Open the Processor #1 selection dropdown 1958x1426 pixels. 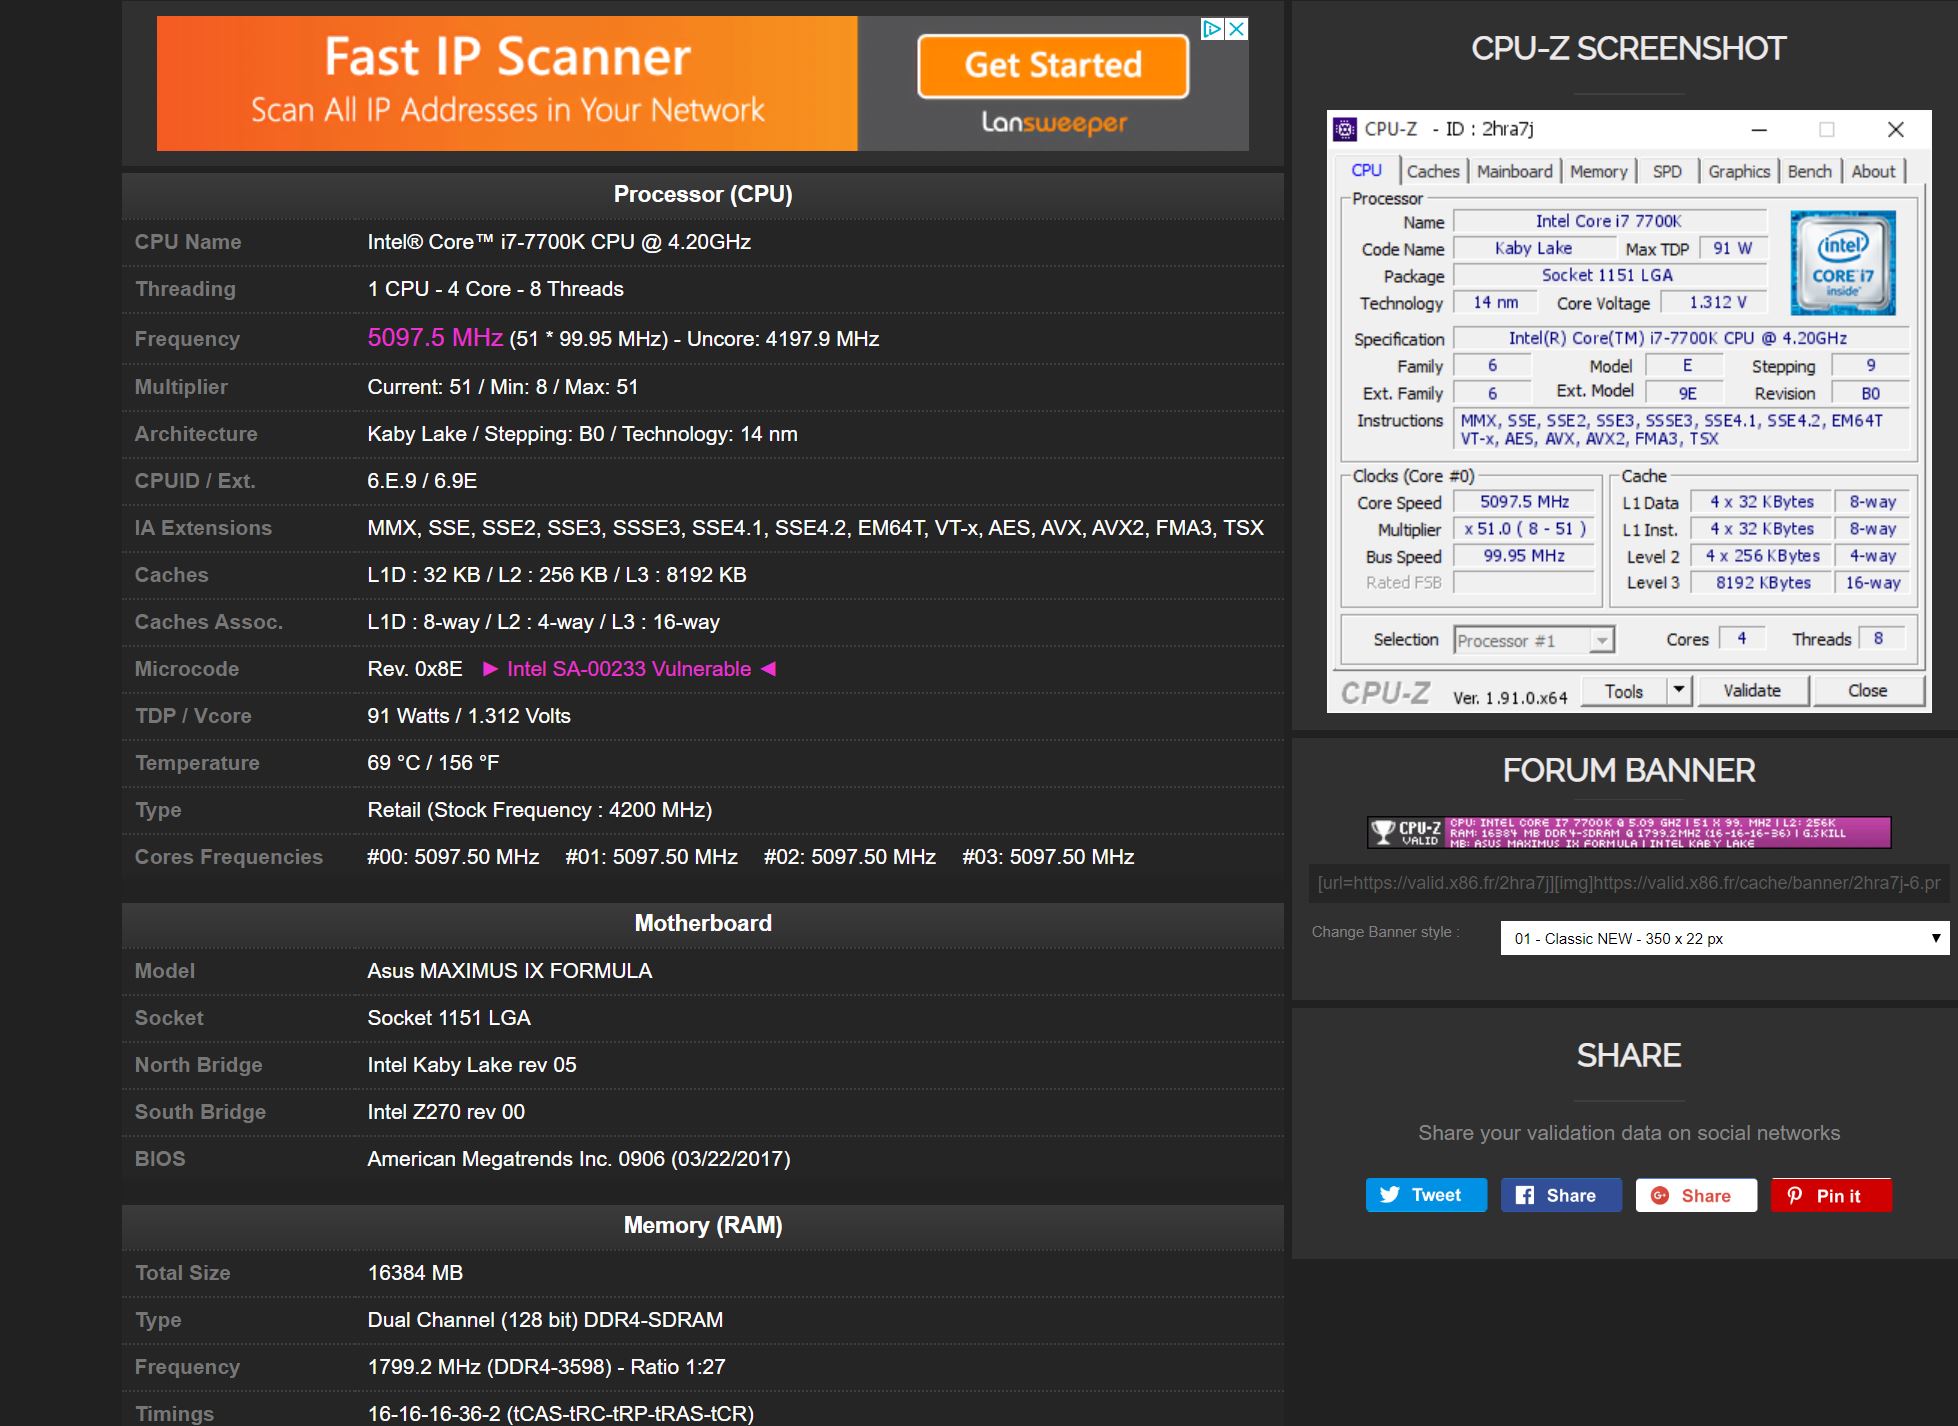coord(1533,640)
